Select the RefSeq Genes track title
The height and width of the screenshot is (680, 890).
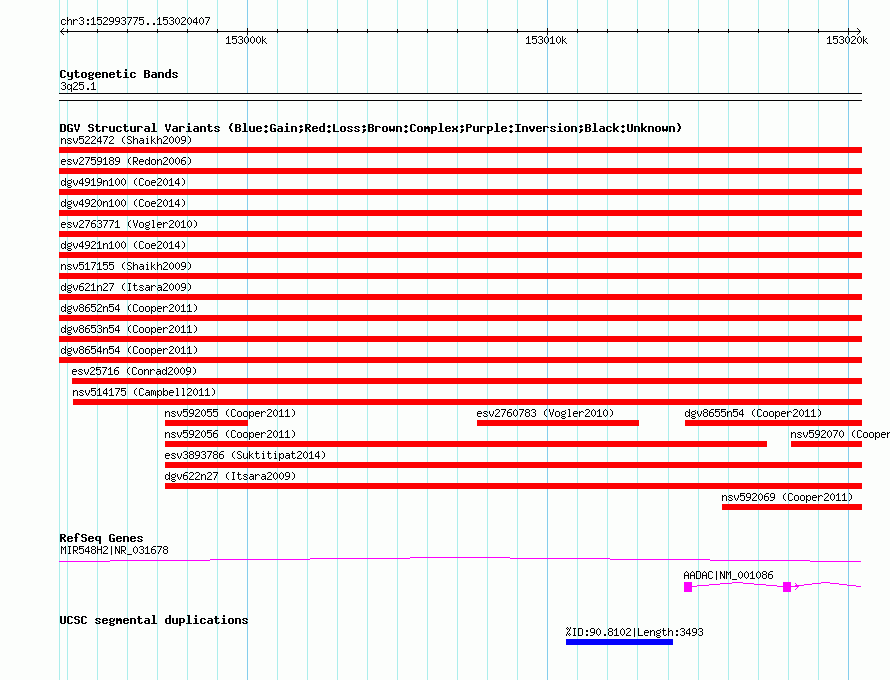pos(101,538)
